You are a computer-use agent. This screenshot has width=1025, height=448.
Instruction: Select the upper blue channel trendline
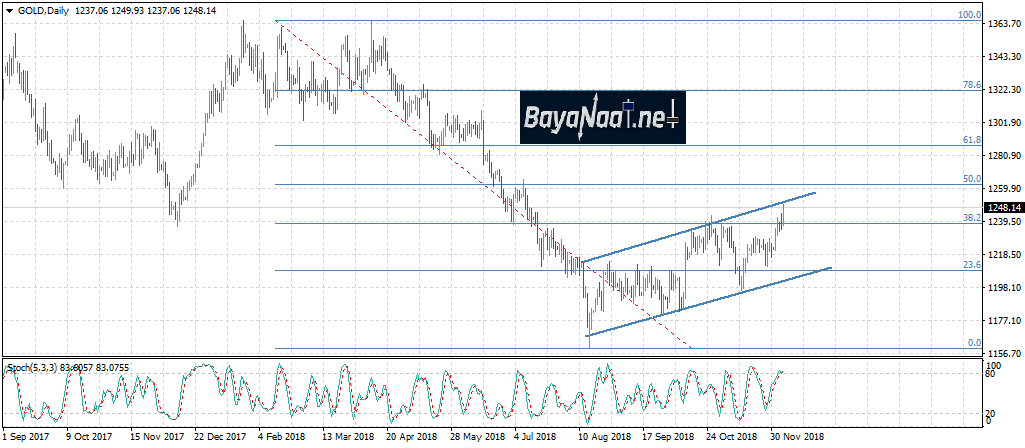pyautogui.click(x=700, y=227)
